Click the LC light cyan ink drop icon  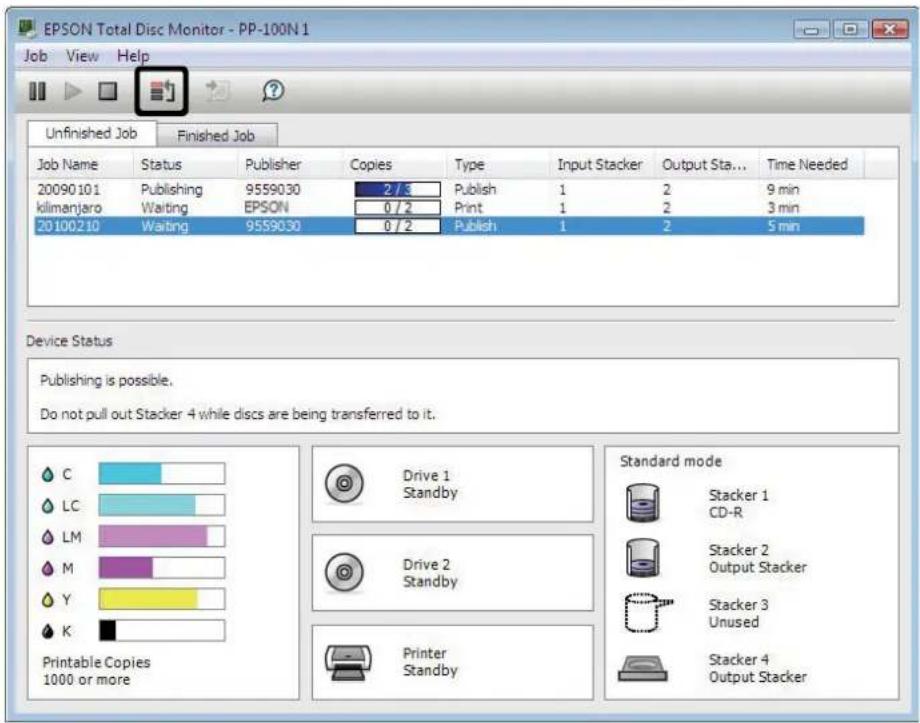coord(48,506)
